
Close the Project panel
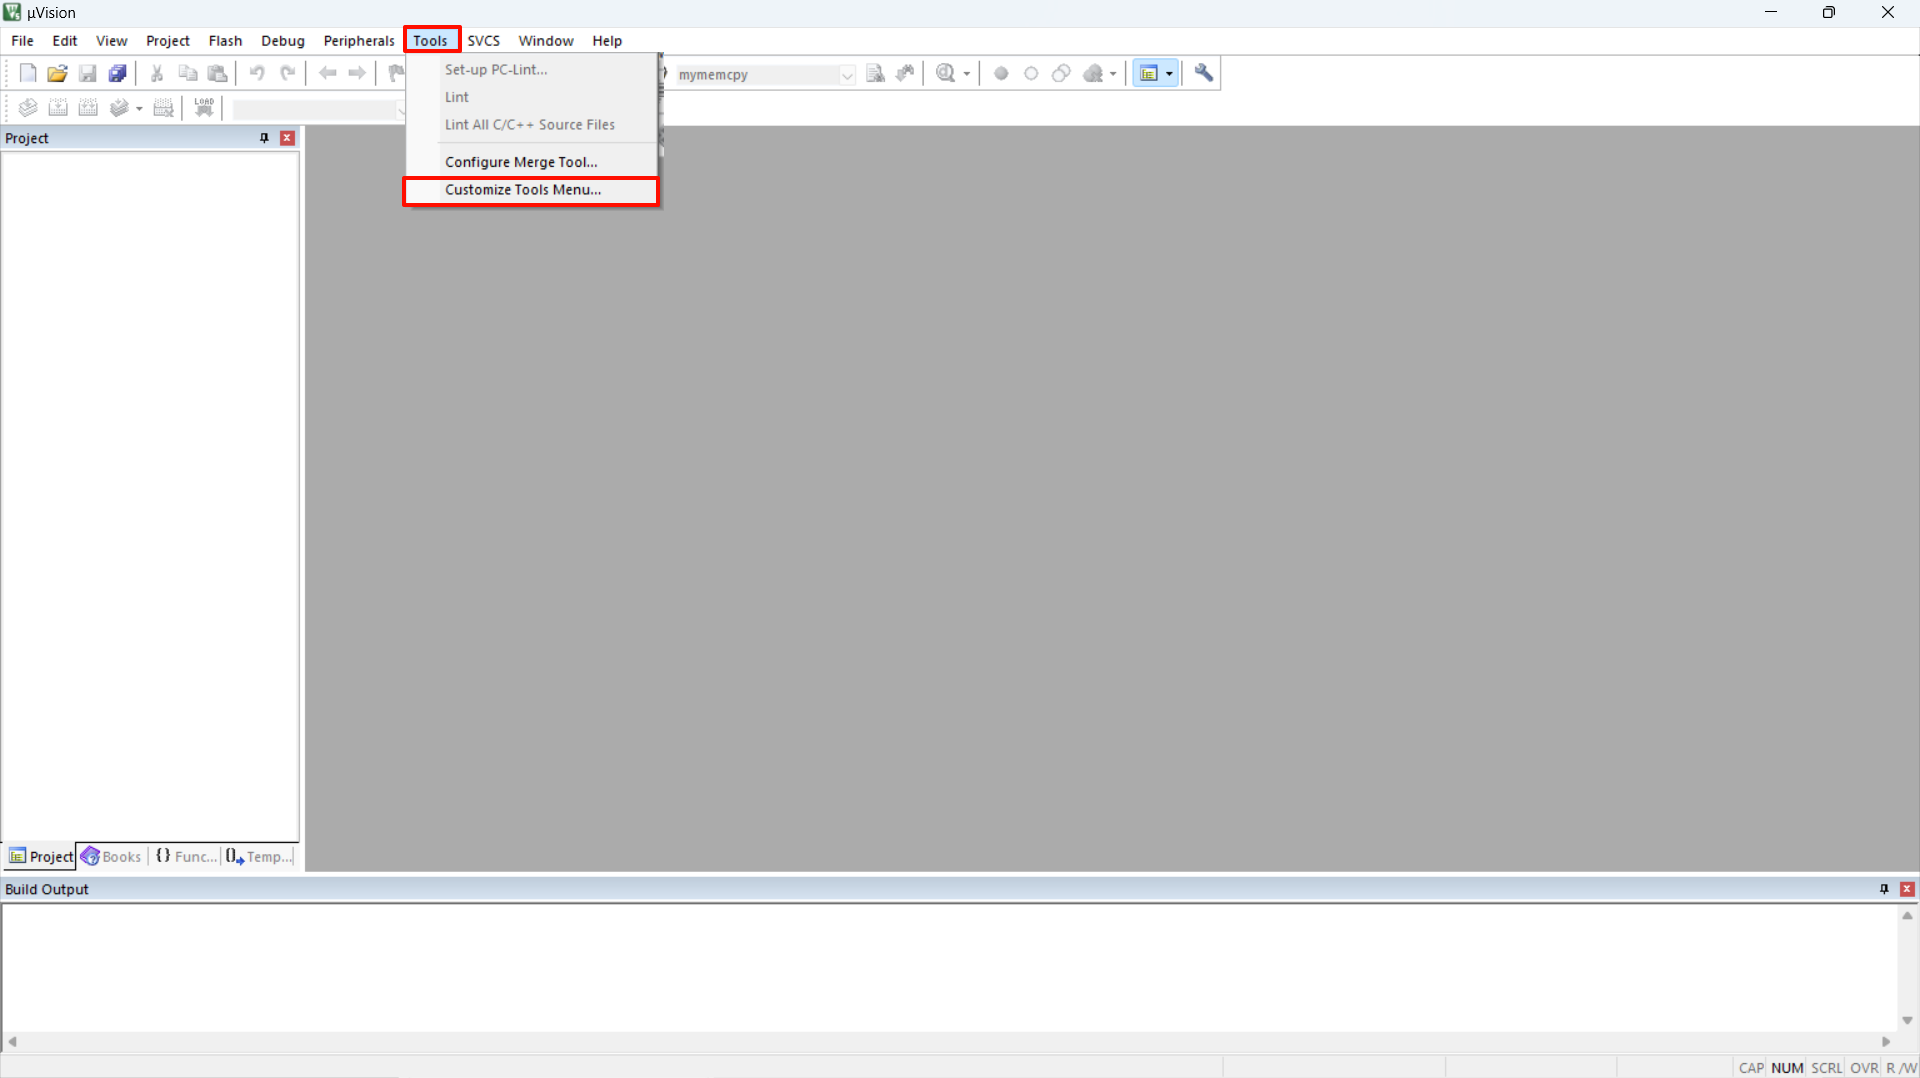coord(288,138)
